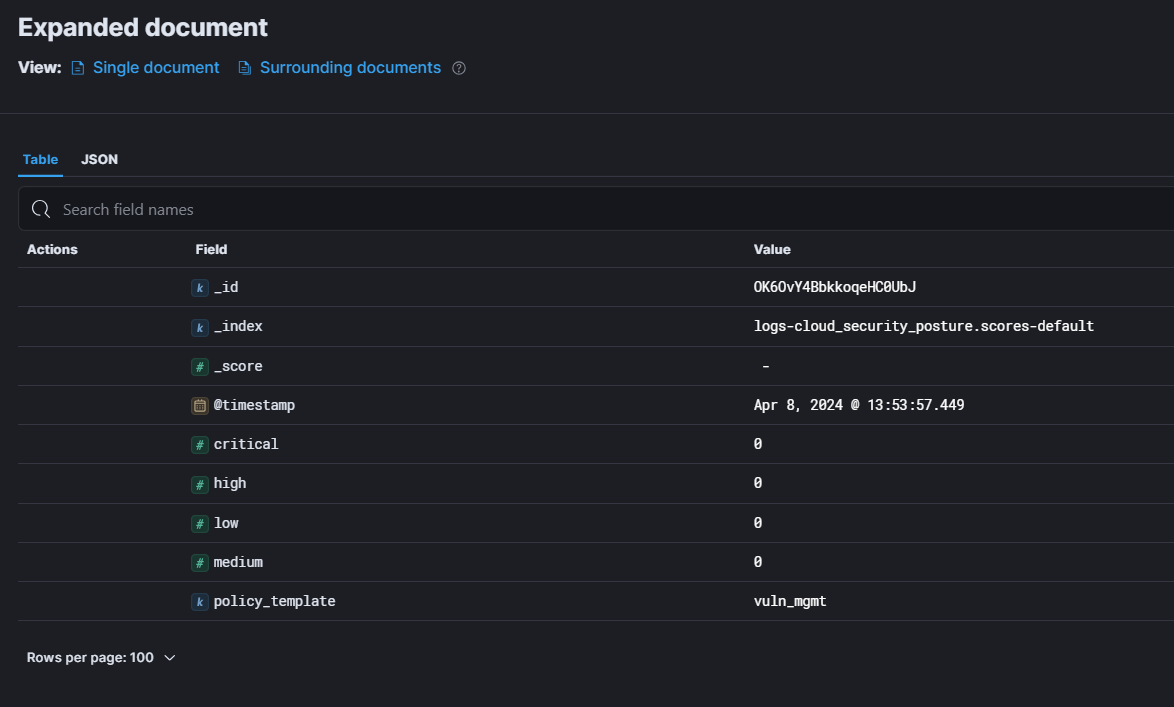Click the vuln_mgmt value cell
This screenshot has width=1174, height=707.
pyautogui.click(x=790, y=602)
